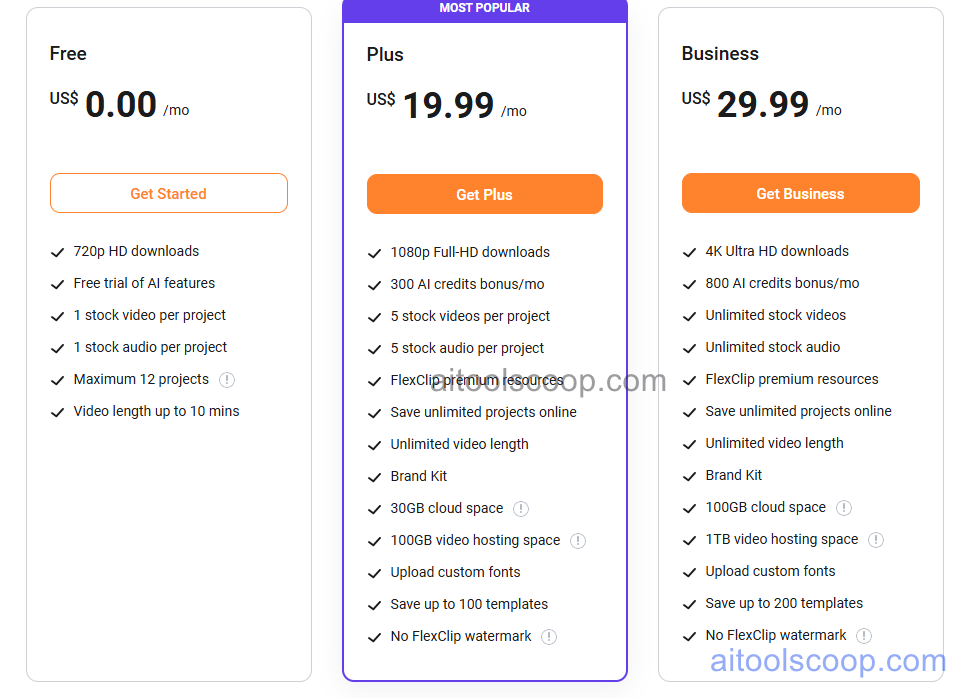Open info for No FlexClip watermark in Business
This screenshot has height=698, width=966.
click(863, 635)
